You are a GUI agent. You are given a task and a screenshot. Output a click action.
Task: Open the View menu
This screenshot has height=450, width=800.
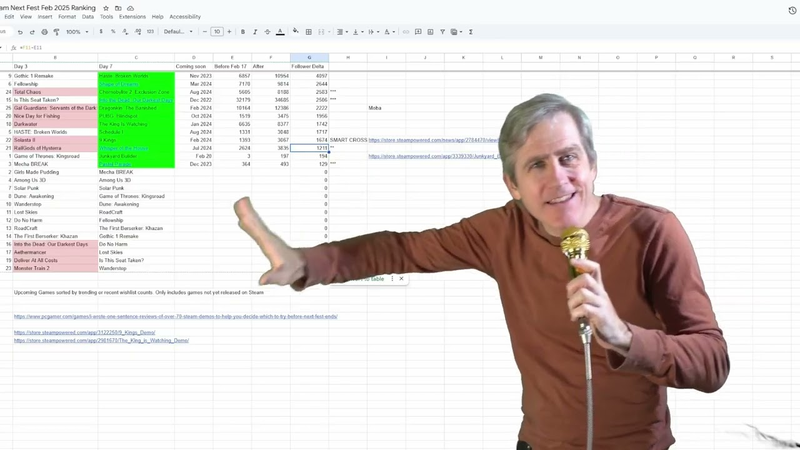click(26, 17)
